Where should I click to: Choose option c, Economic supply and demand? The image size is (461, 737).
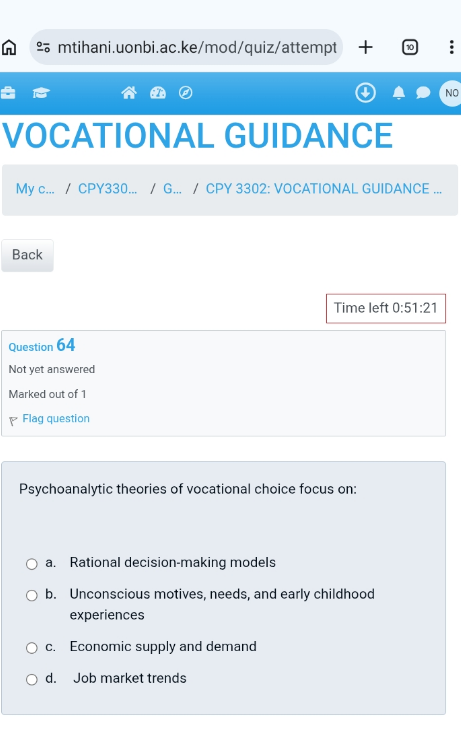pyautogui.click(x=31, y=648)
